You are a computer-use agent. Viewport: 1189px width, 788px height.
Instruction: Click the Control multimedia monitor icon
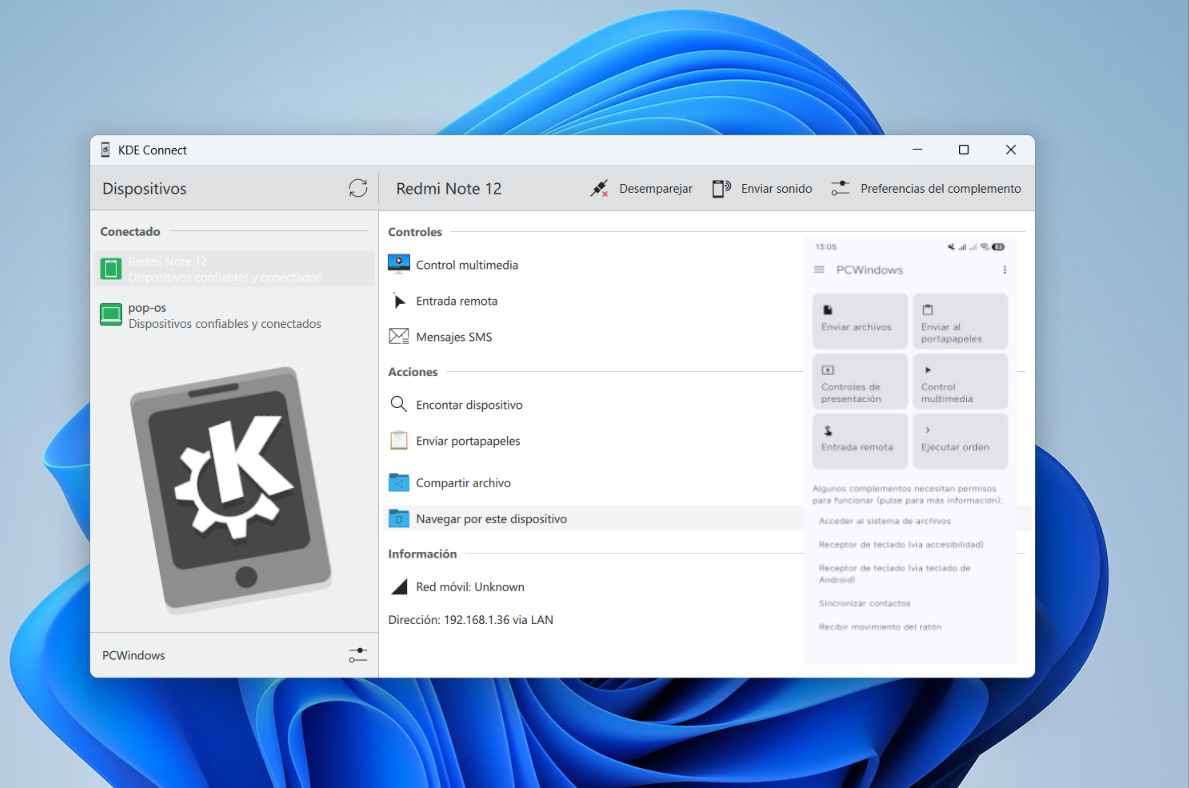pyautogui.click(x=399, y=264)
